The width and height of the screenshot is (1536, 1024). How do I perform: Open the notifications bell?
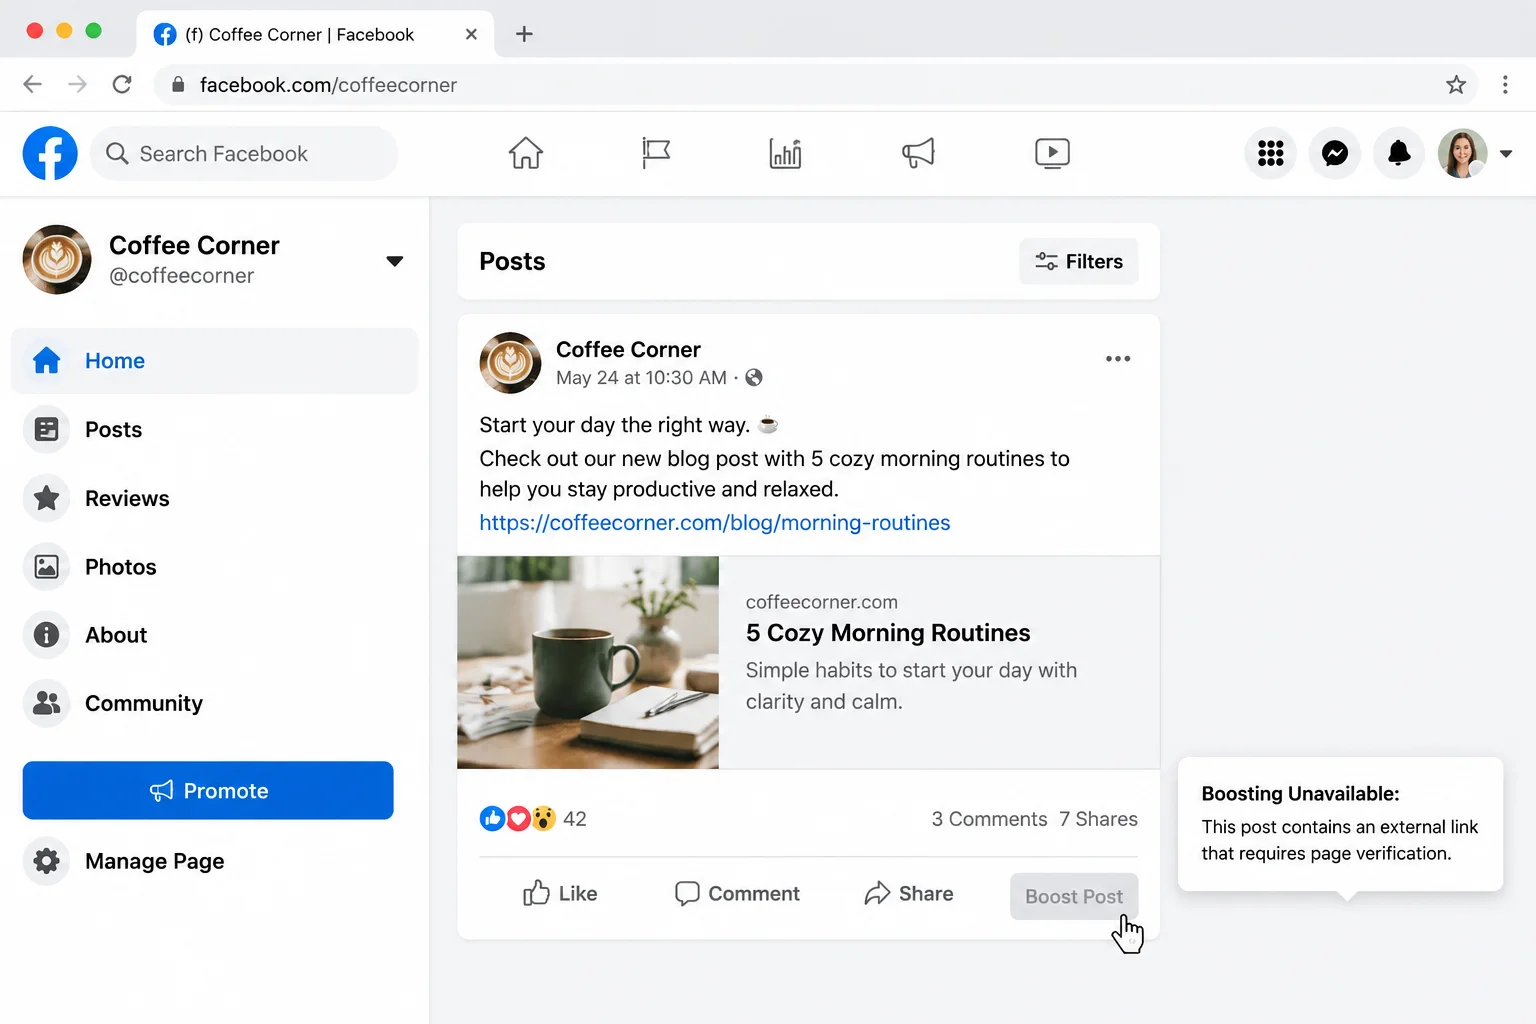1399,153
